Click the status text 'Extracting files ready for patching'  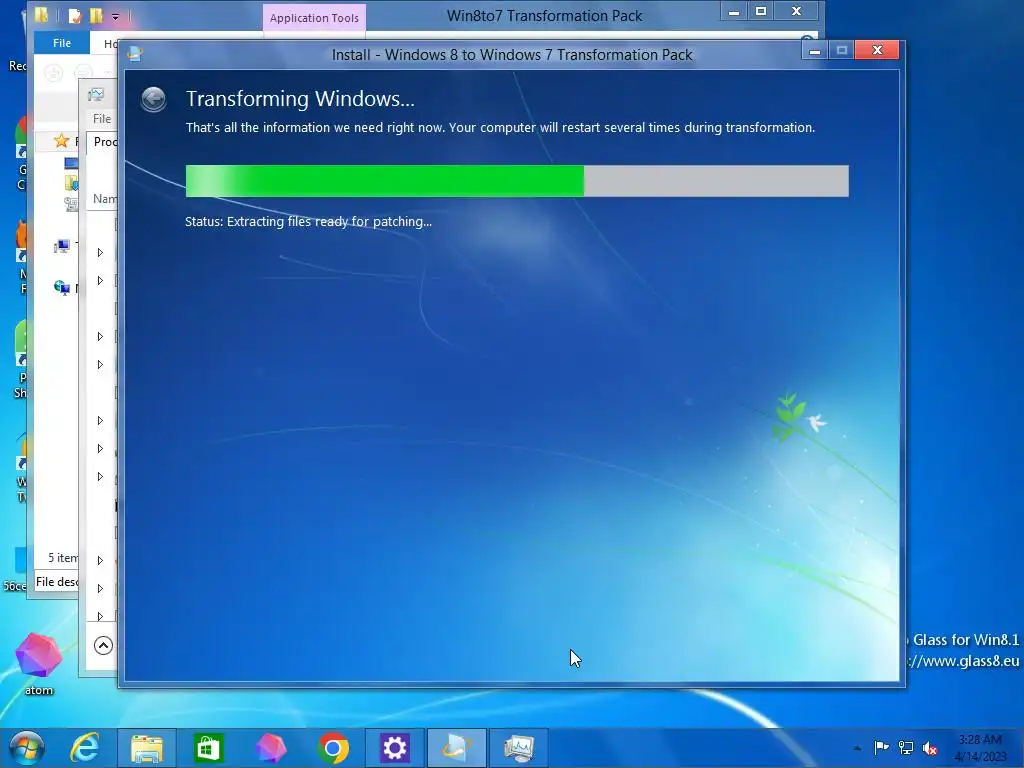pyautogui.click(x=329, y=221)
